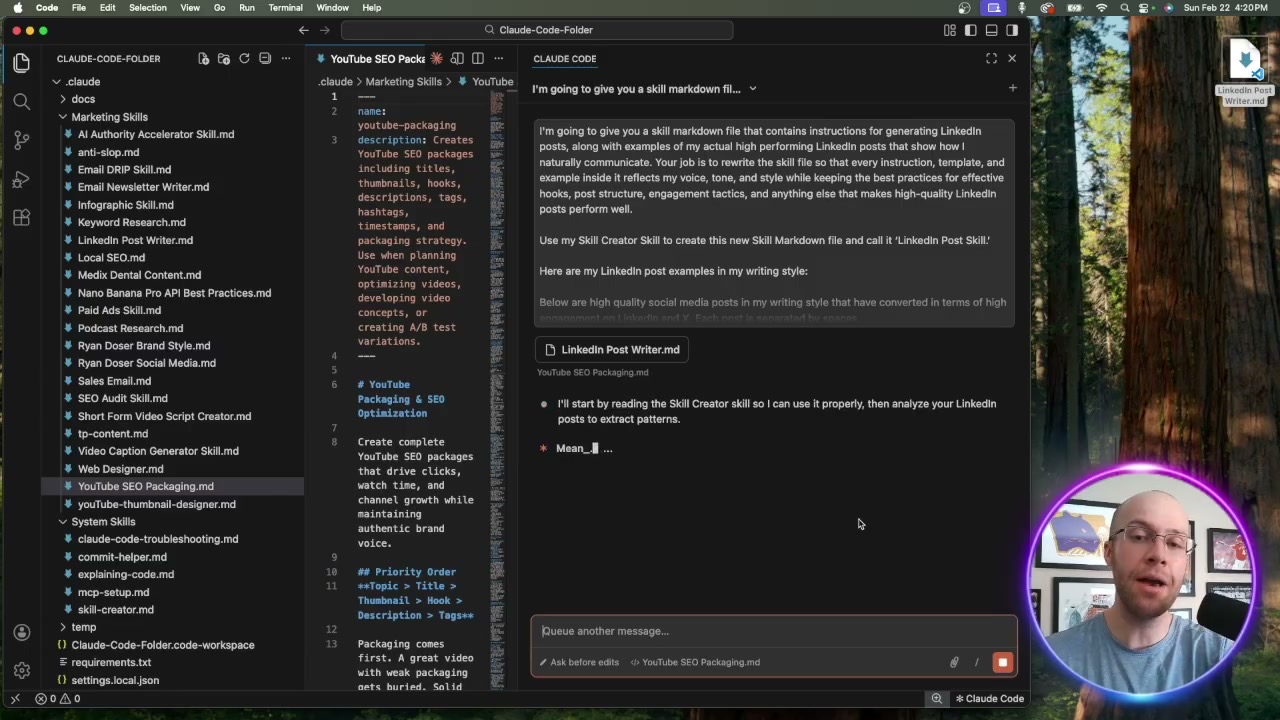Click the Claude-Code-Folder command center search
Image resolution: width=1280 pixels, height=720 pixels.
click(x=538, y=30)
